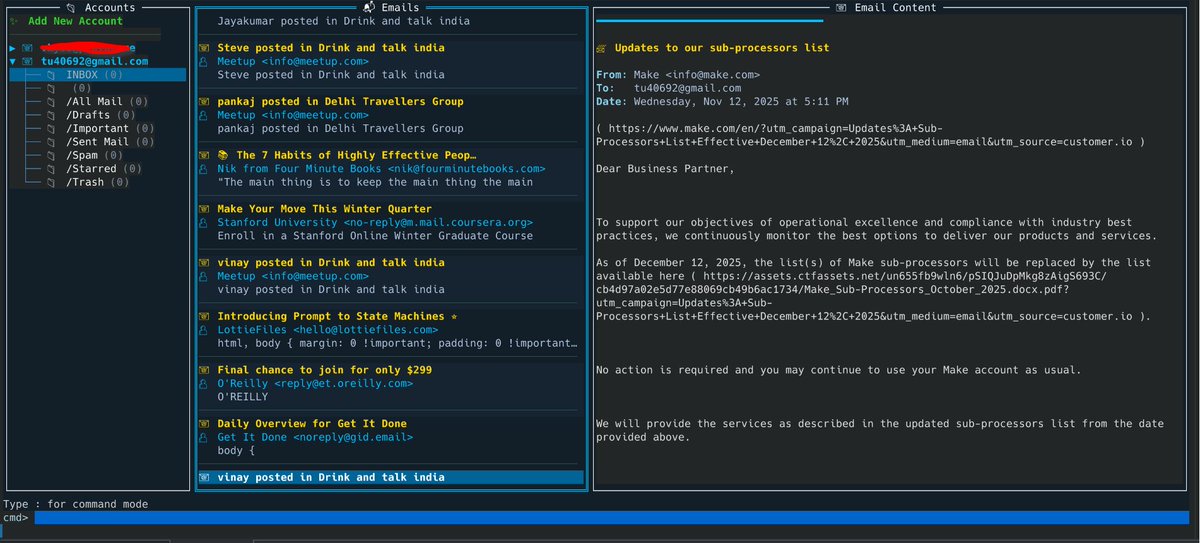Click the person icon beside O'Reilly
The height and width of the screenshot is (543, 1200).
(204, 383)
